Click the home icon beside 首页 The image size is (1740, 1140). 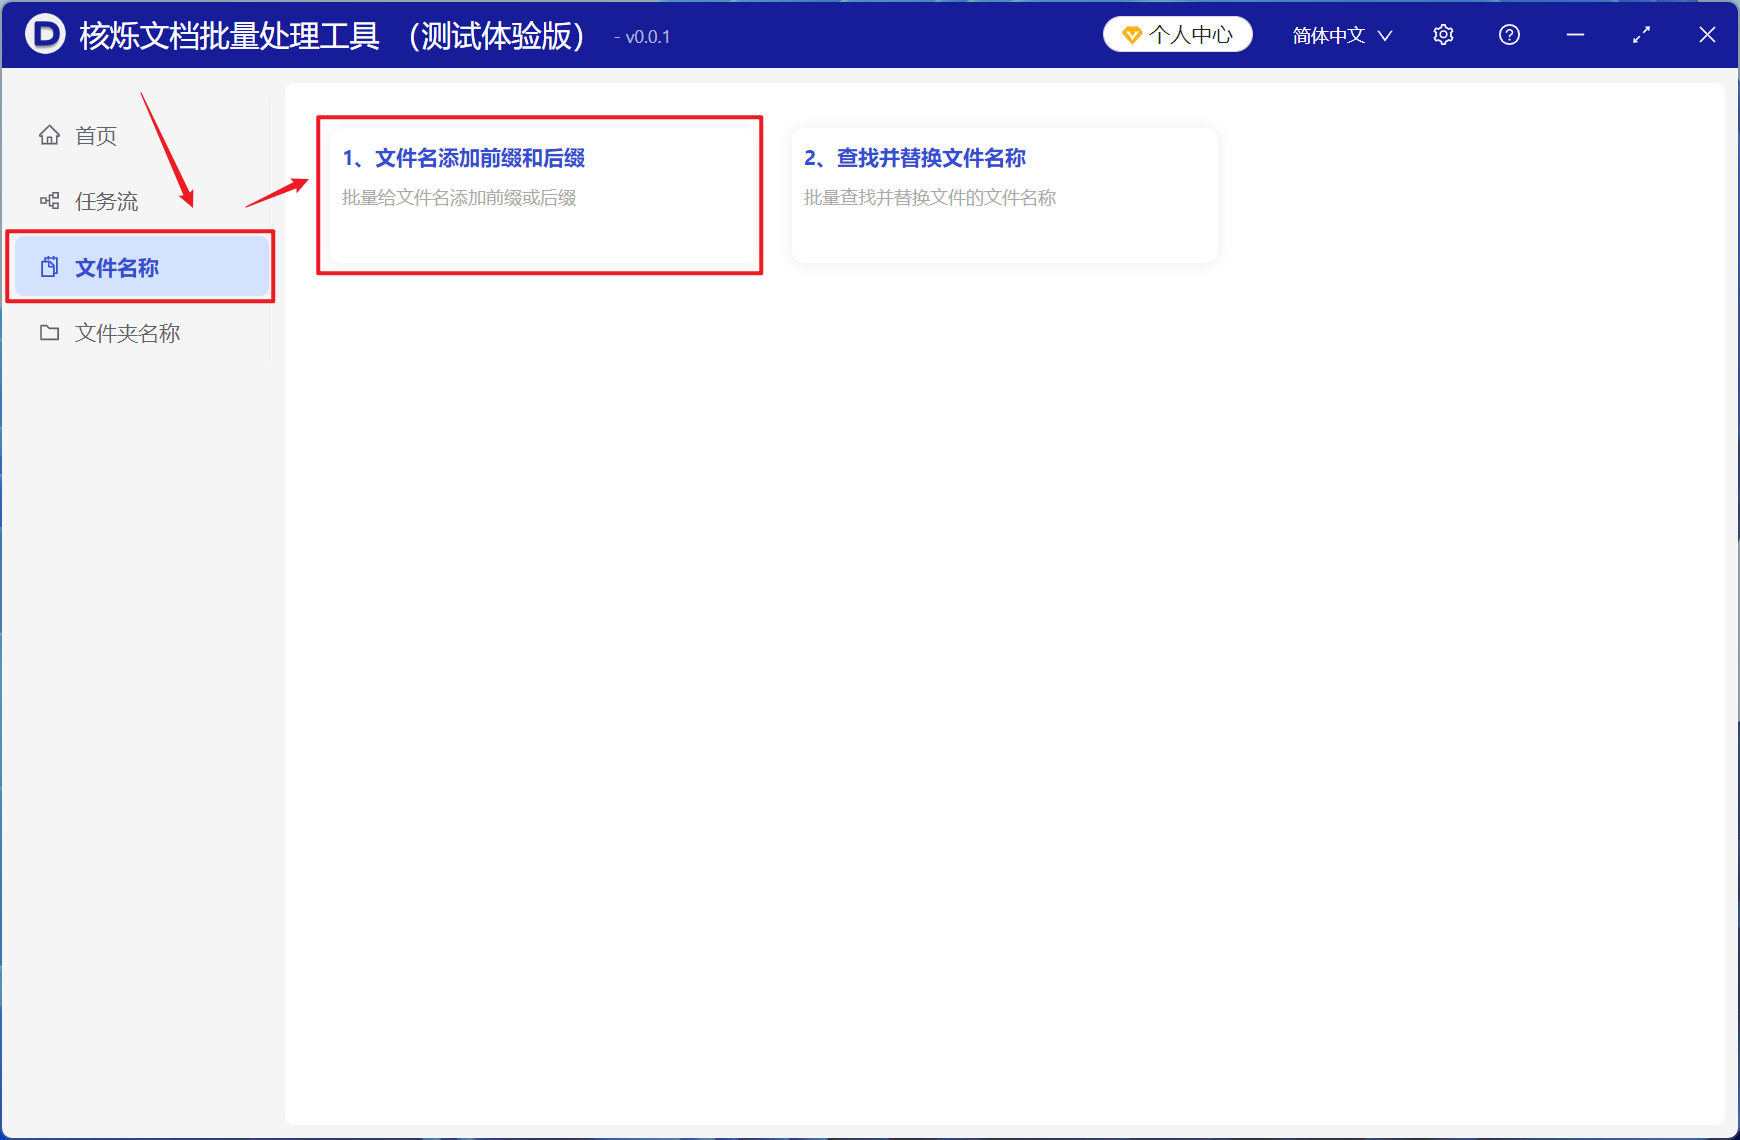click(x=49, y=135)
